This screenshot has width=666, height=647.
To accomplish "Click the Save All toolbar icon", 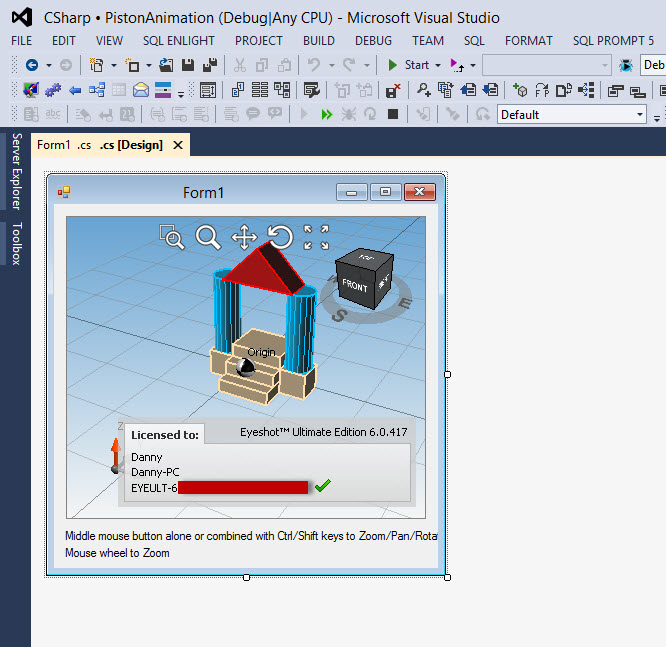I will click(x=209, y=65).
